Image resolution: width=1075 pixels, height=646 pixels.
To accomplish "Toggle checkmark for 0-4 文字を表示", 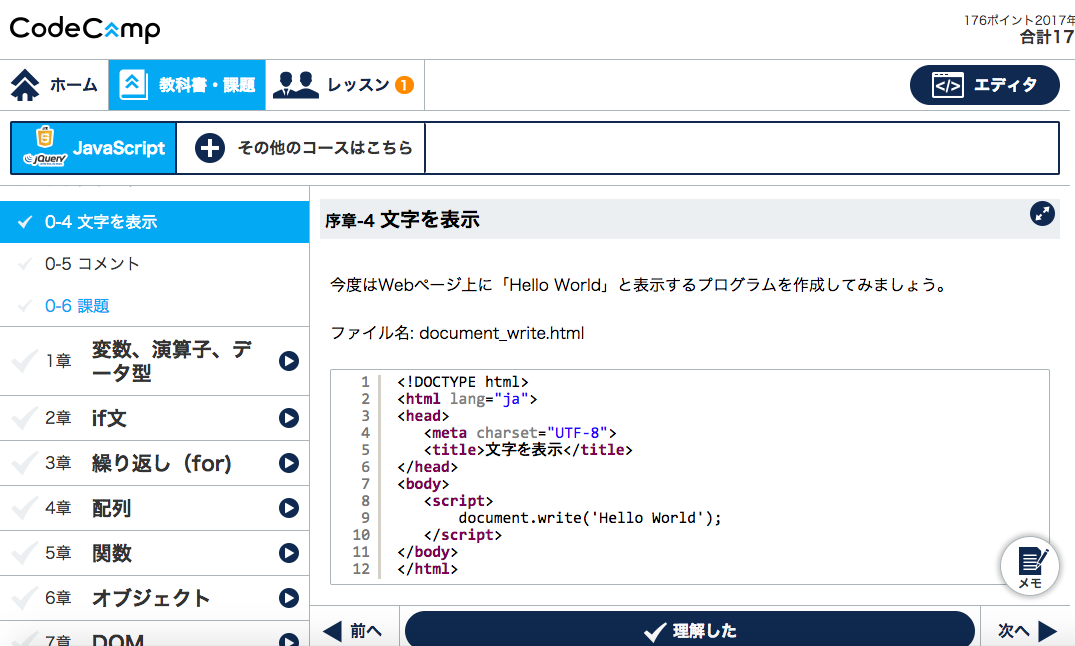I will coord(26,222).
